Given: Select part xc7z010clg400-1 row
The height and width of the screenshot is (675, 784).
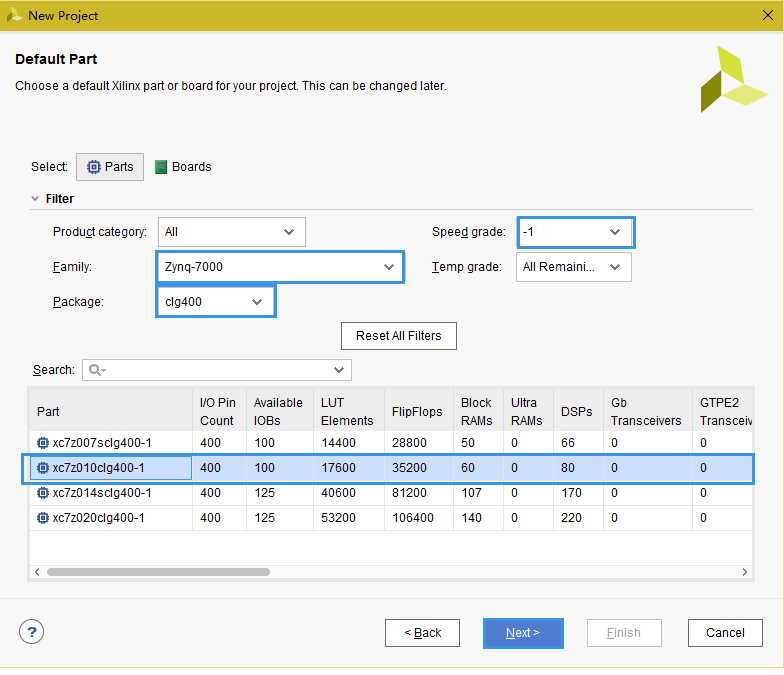Looking at the screenshot, I should click(391, 468).
